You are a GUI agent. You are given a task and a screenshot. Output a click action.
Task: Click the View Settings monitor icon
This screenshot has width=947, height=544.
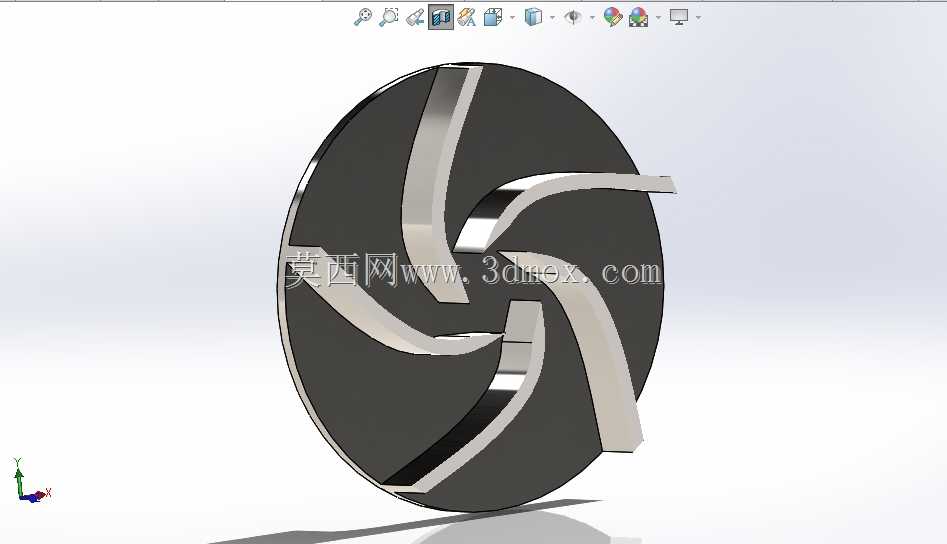[679, 17]
